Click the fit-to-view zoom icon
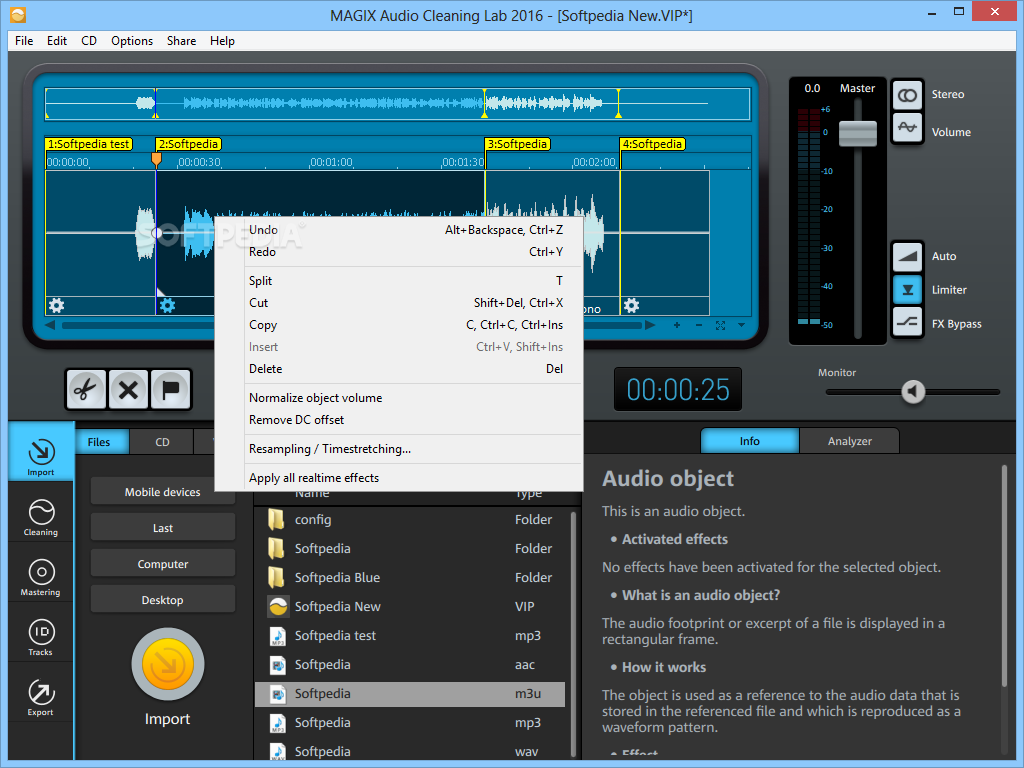Screen dimensions: 1024x768 pos(720,325)
